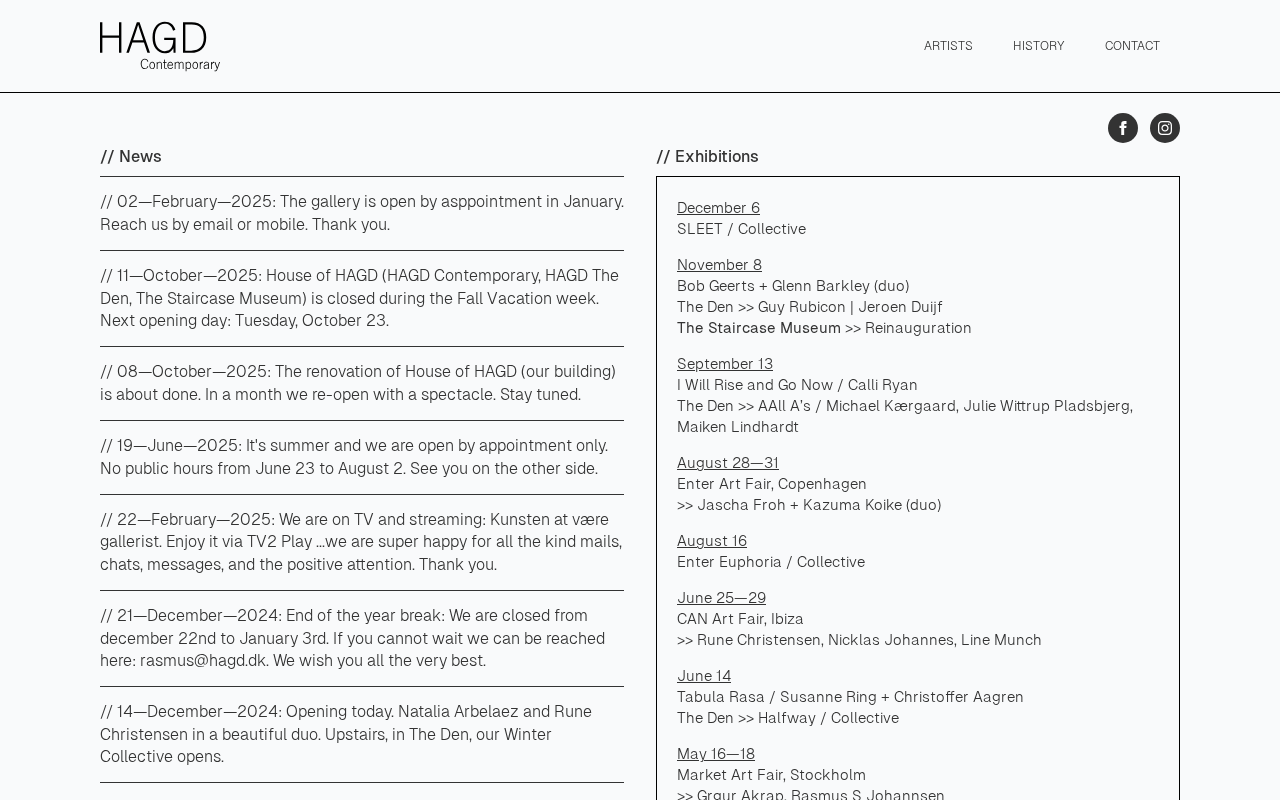1280x800 pixels.
Task: Click the 02—February—2025 news entry
Action: point(361,213)
